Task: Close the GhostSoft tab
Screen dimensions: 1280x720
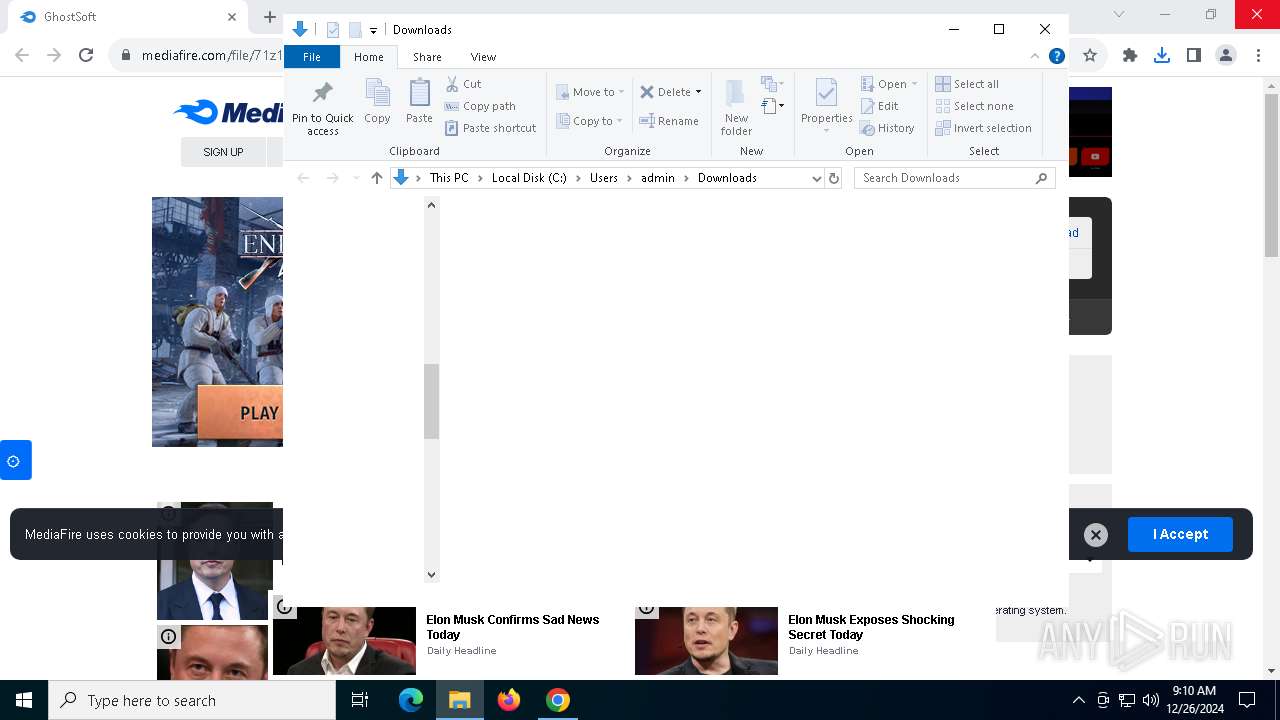Action: 232,17
